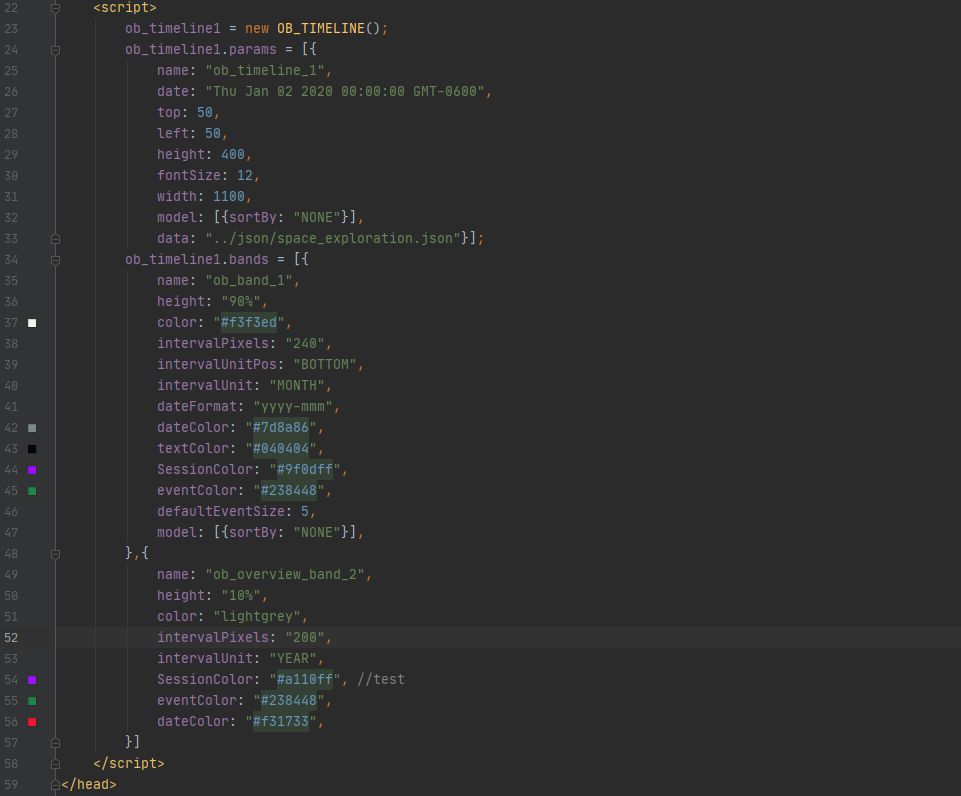Click gray dateColor swatch on line 42
Viewport: 961px width, 796px height.
pos(32,428)
